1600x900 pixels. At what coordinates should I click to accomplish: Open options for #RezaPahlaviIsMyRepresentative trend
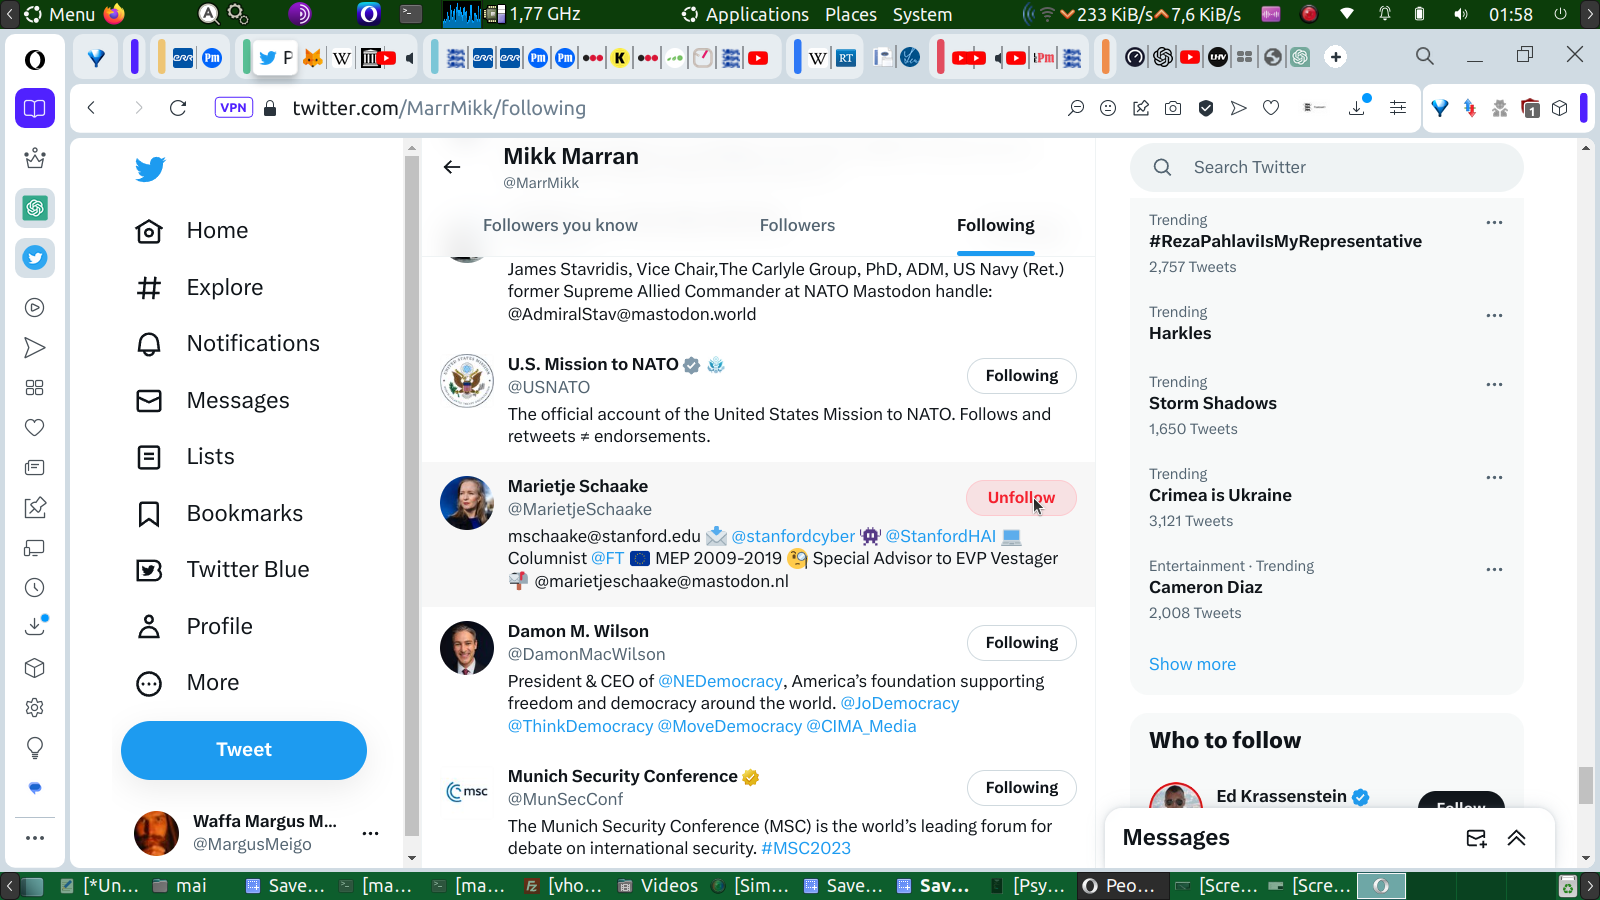click(x=1494, y=223)
